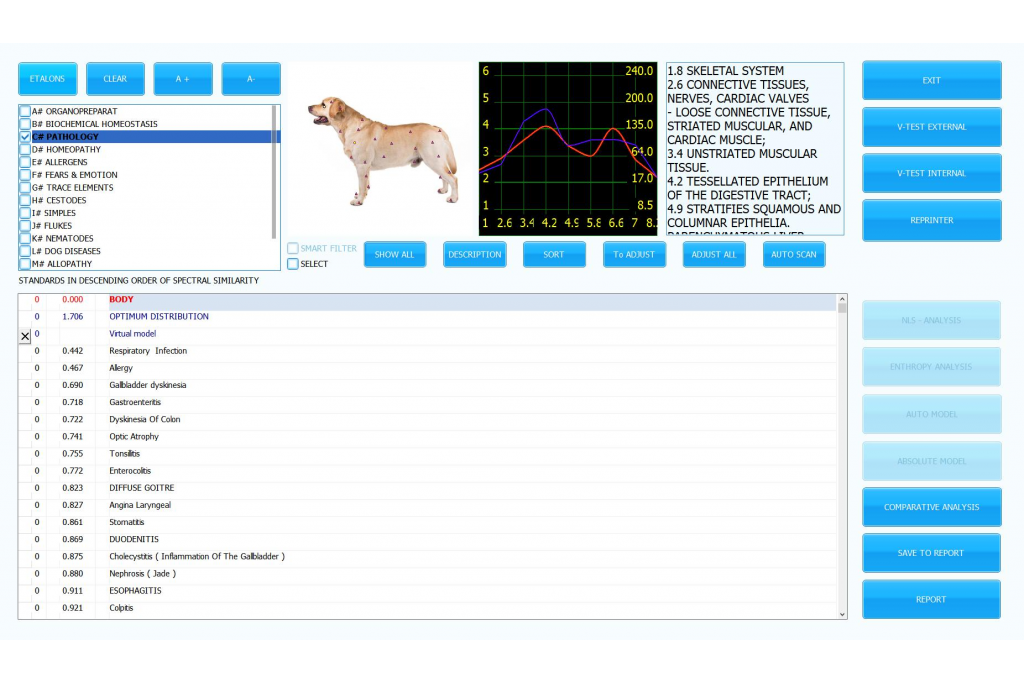Check the H# CESTODES checkbox
The image size is (1024, 683).
pos(25,200)
